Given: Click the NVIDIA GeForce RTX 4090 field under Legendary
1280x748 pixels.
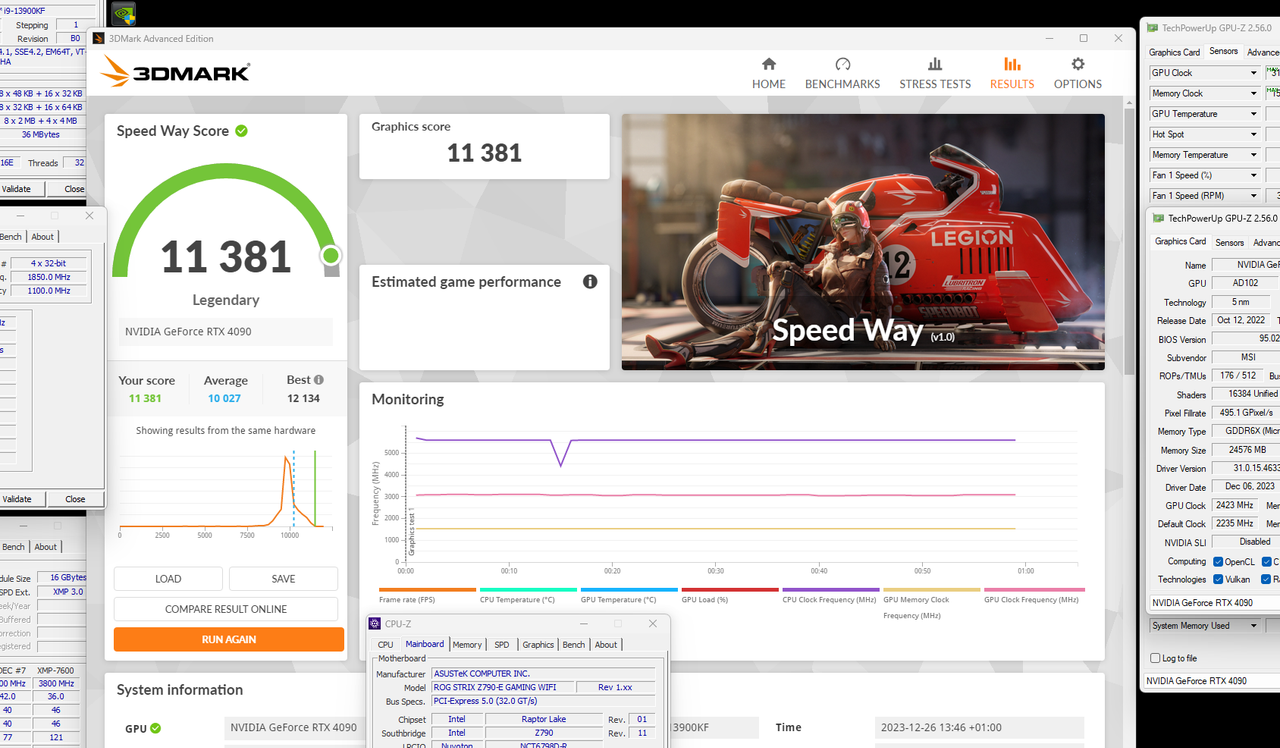Looking at the screenshot, I should (x=226, y=331).
